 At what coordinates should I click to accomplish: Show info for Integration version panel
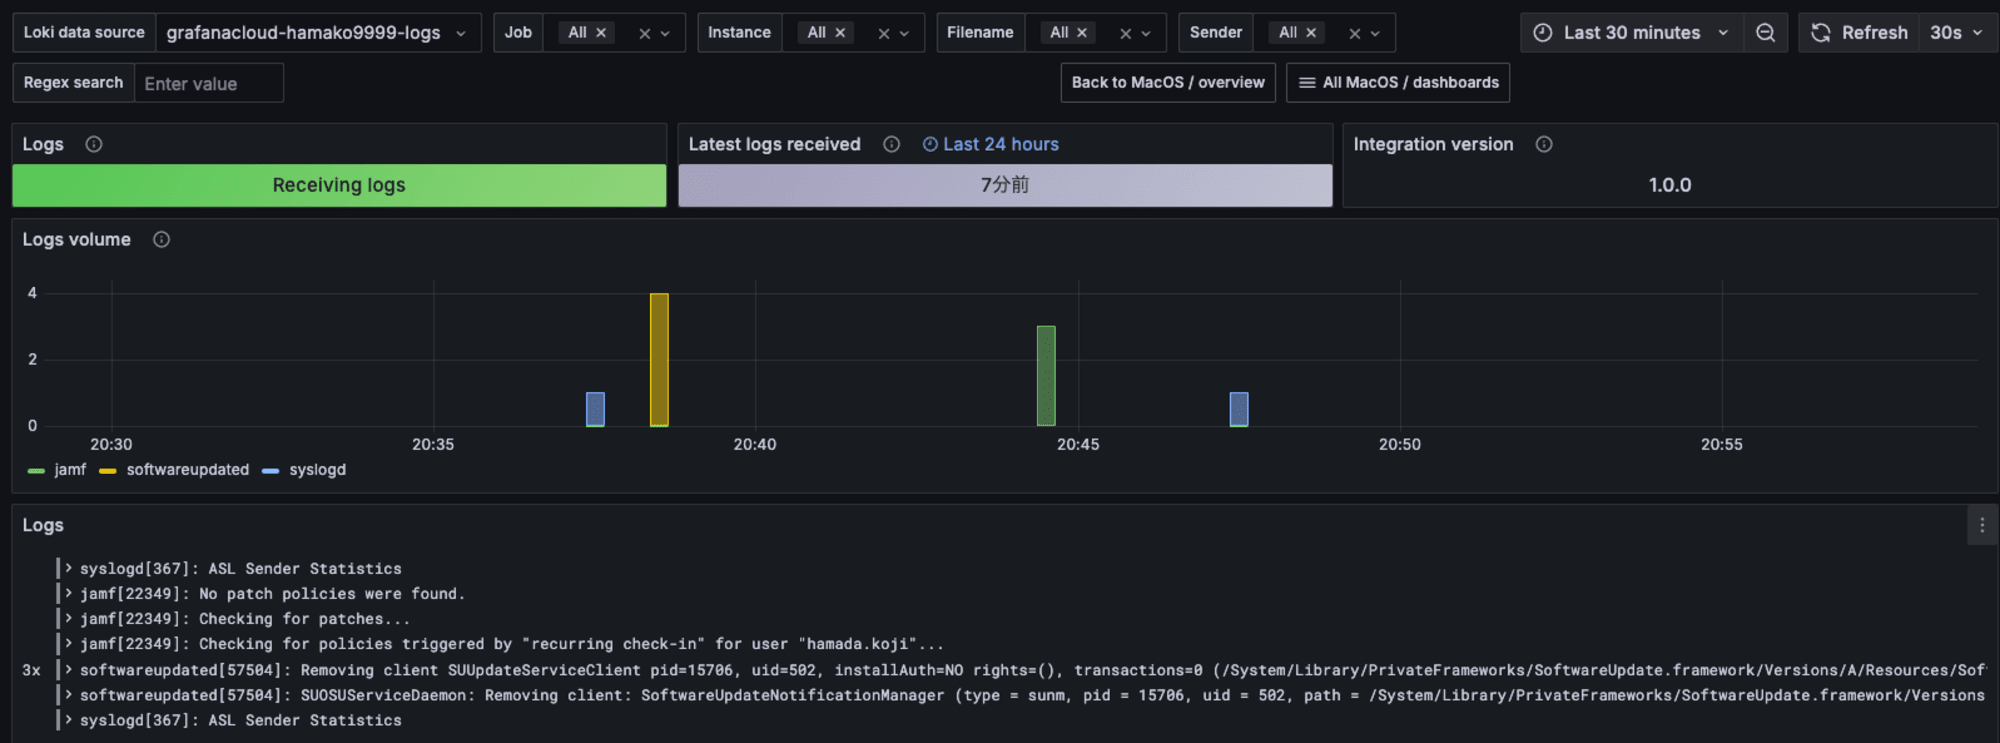point(1544,144)
